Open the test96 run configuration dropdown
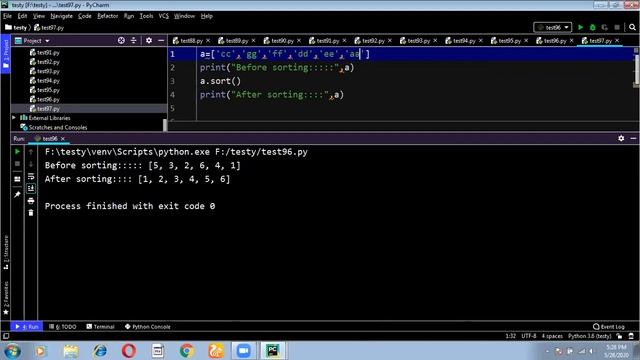This screenshot has height=360, width=640. [553, 27]
